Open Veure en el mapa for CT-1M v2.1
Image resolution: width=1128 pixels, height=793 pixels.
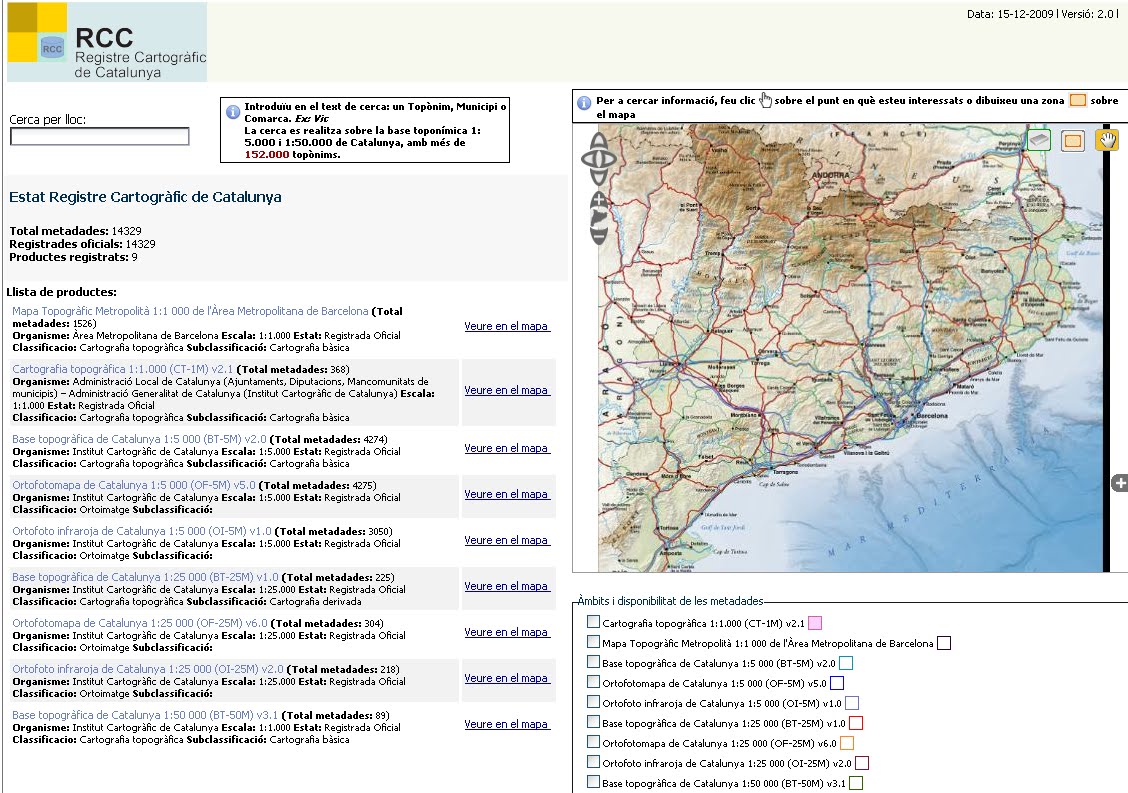(x=507, y=390)
